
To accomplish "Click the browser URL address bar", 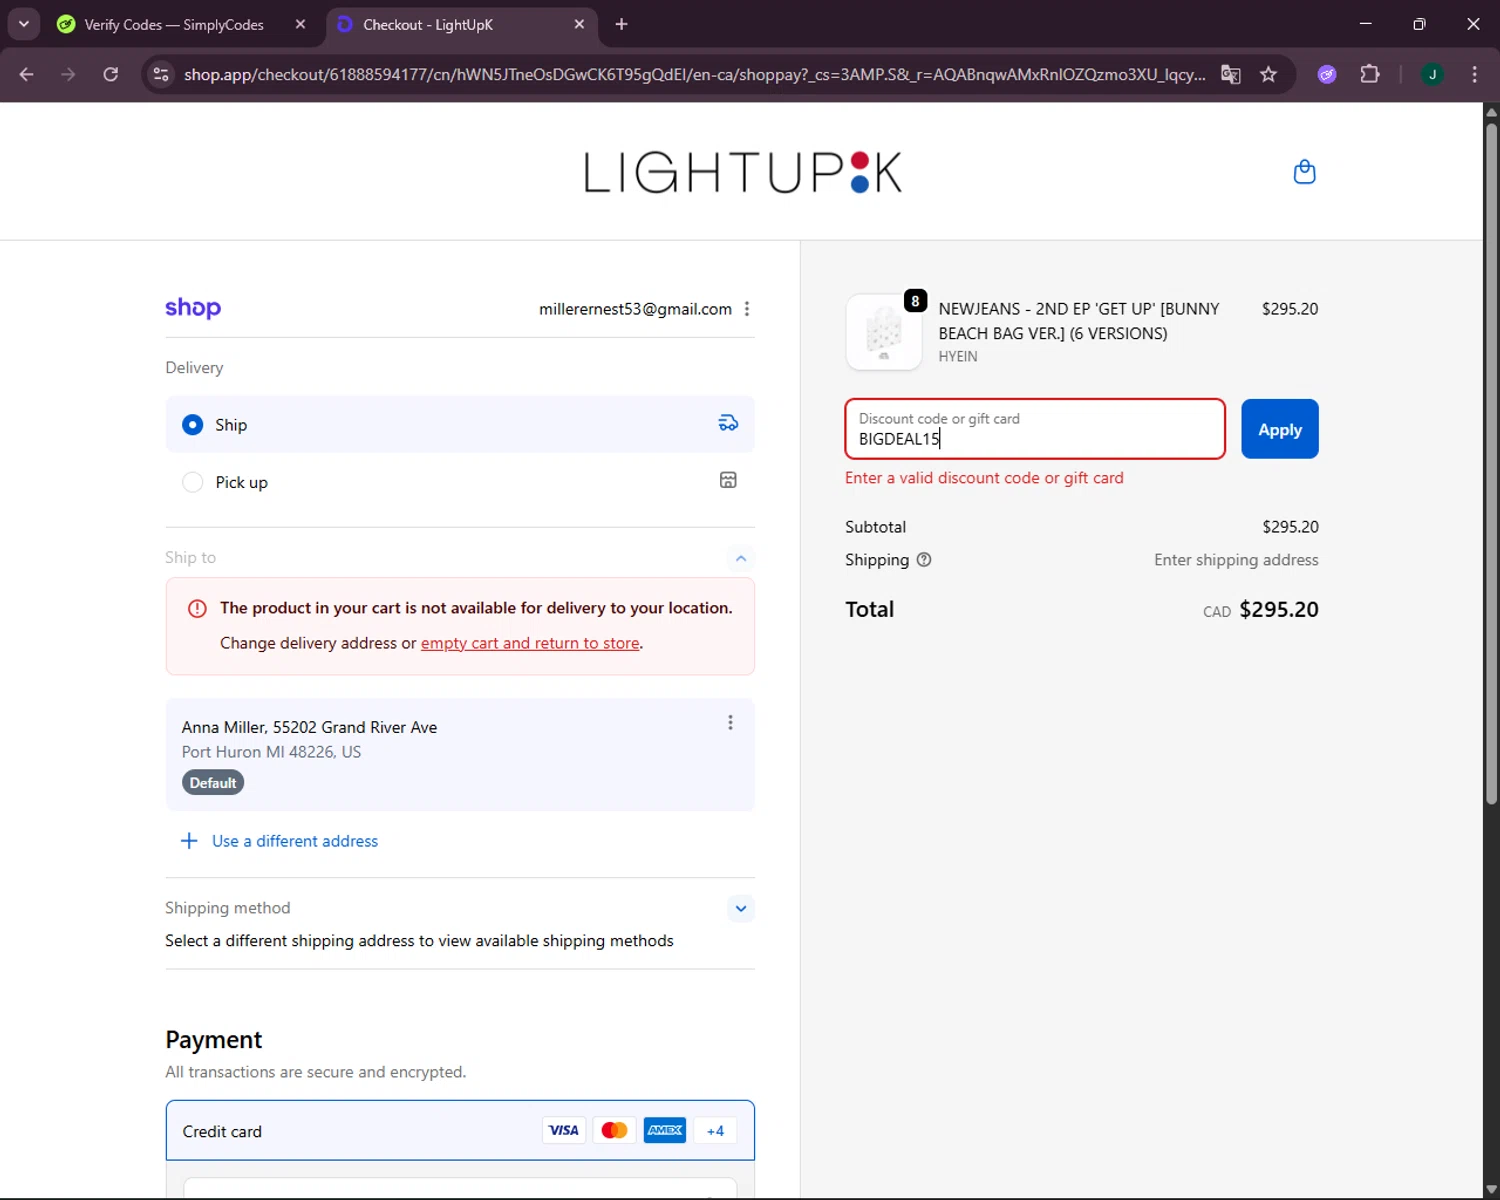I will pyautogui.click(x=694, y=74).
